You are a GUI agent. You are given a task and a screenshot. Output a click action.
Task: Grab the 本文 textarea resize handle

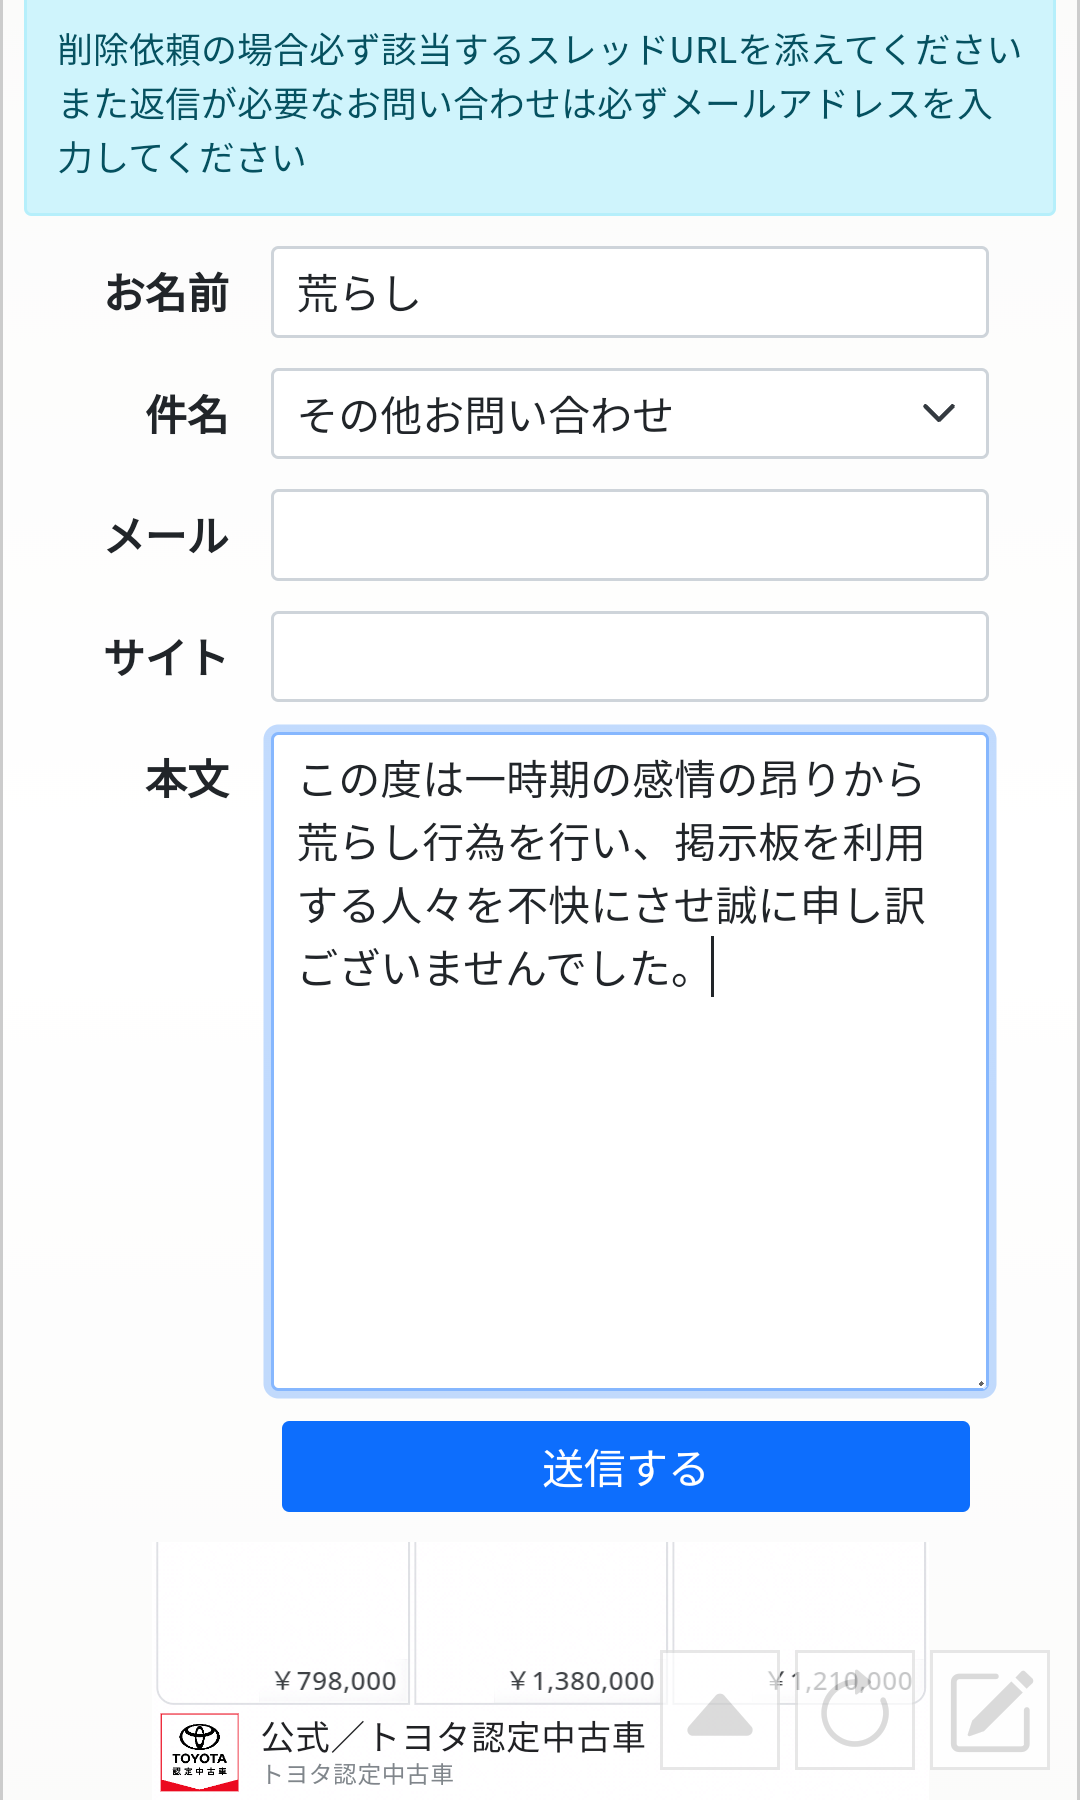(980, 1382)
